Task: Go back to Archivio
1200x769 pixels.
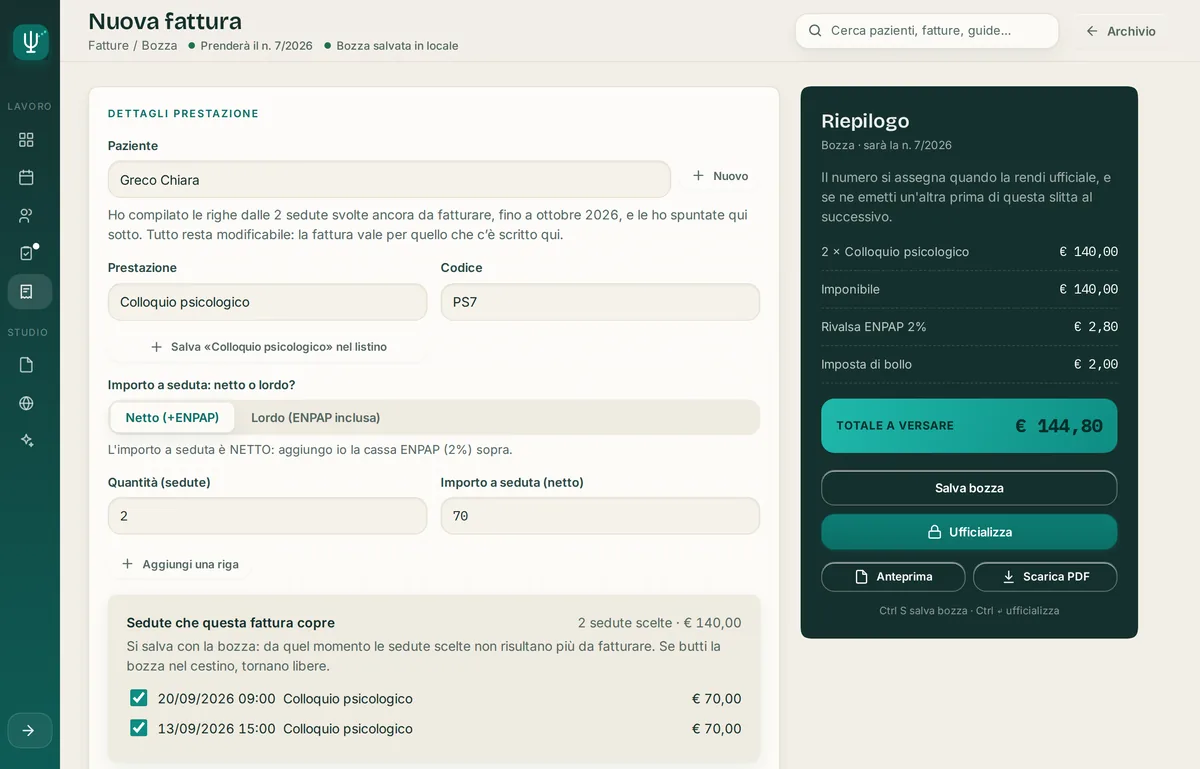Action: click(1121, 31)
